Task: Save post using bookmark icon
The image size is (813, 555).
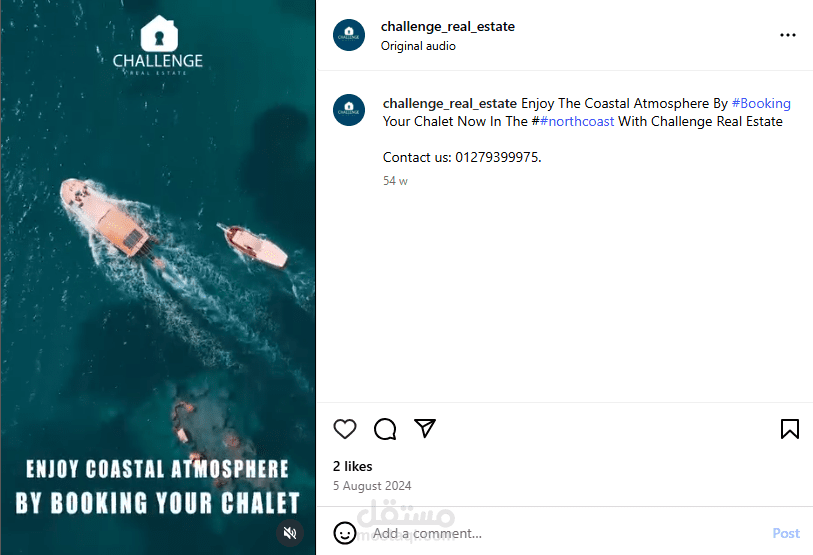Action: [790, 429]
